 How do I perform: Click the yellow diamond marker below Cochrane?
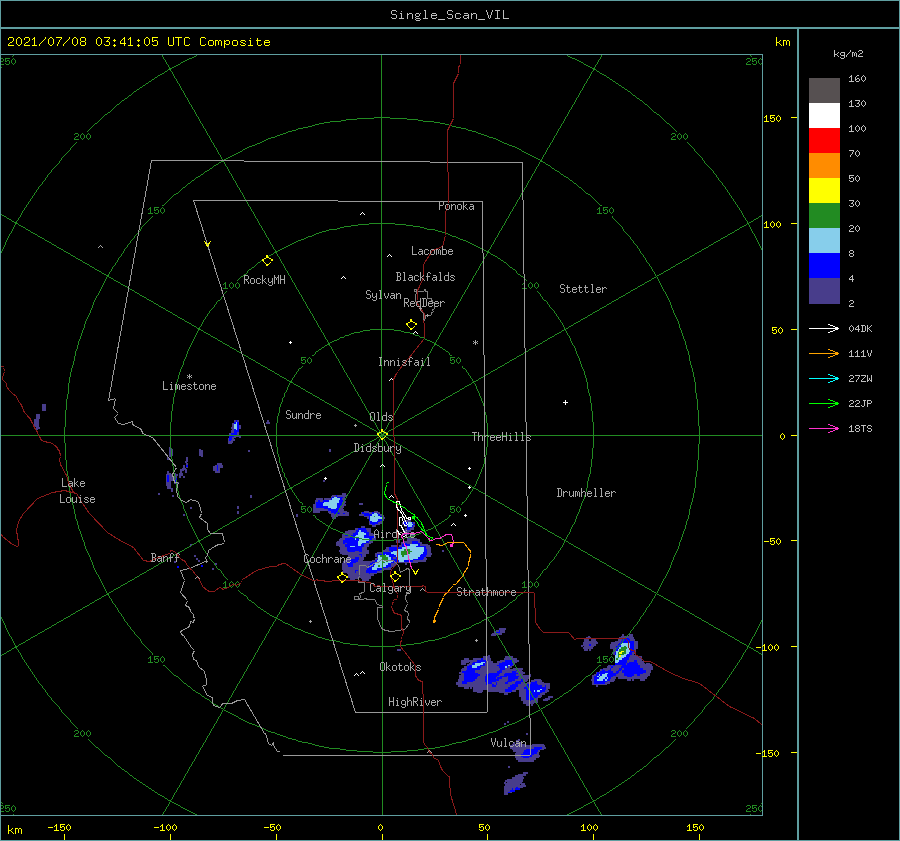coord(342,578)
